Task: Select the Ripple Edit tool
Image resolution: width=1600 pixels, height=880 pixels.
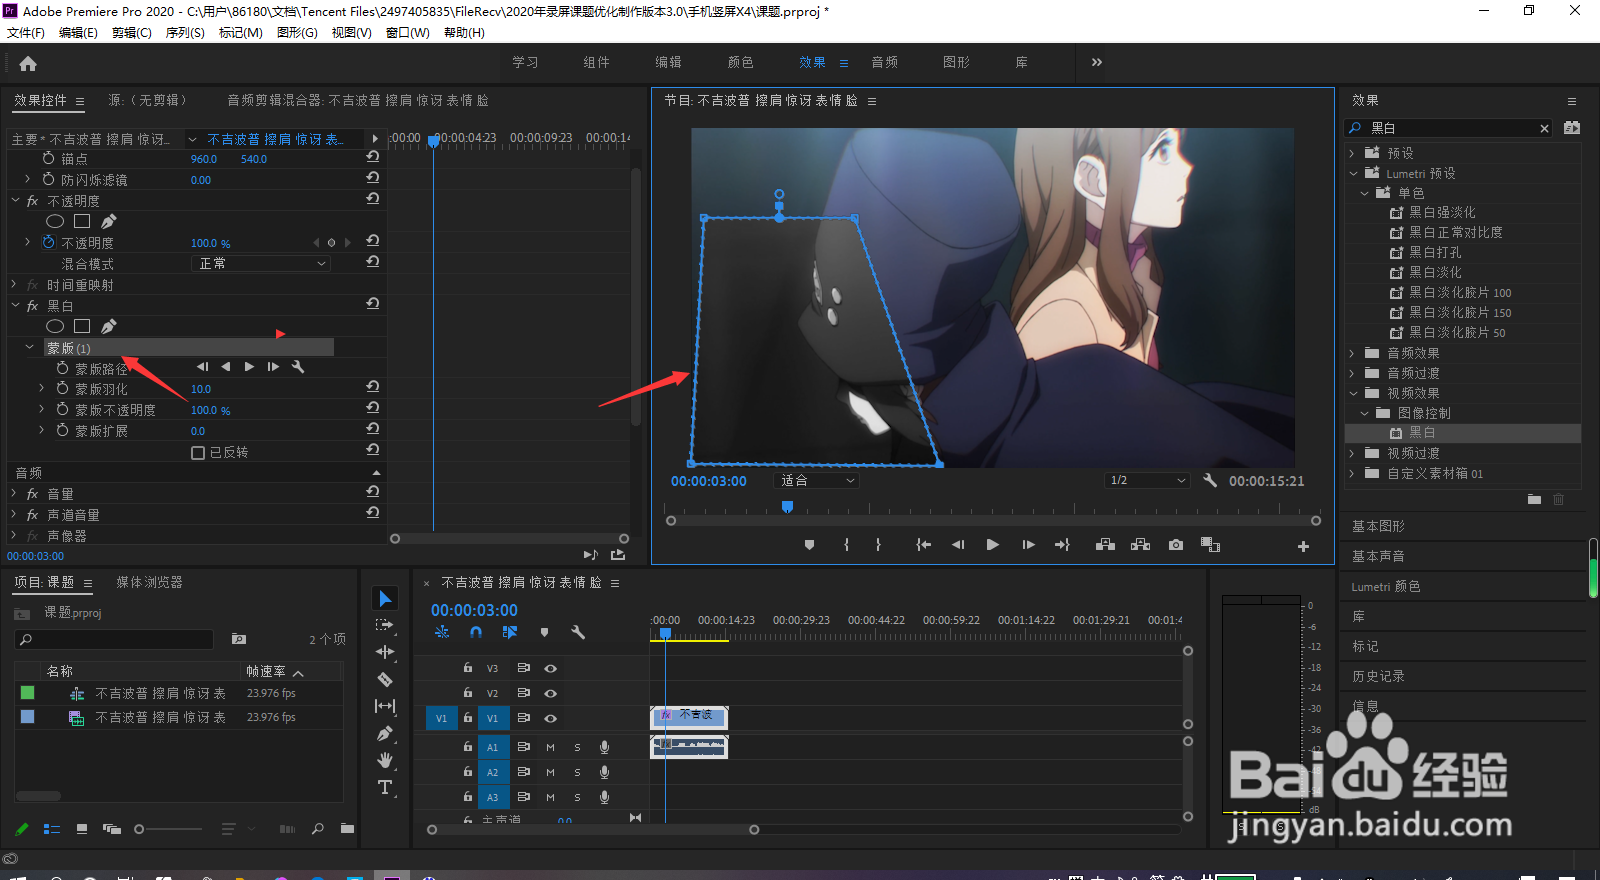Action: (x=385, y=652)
